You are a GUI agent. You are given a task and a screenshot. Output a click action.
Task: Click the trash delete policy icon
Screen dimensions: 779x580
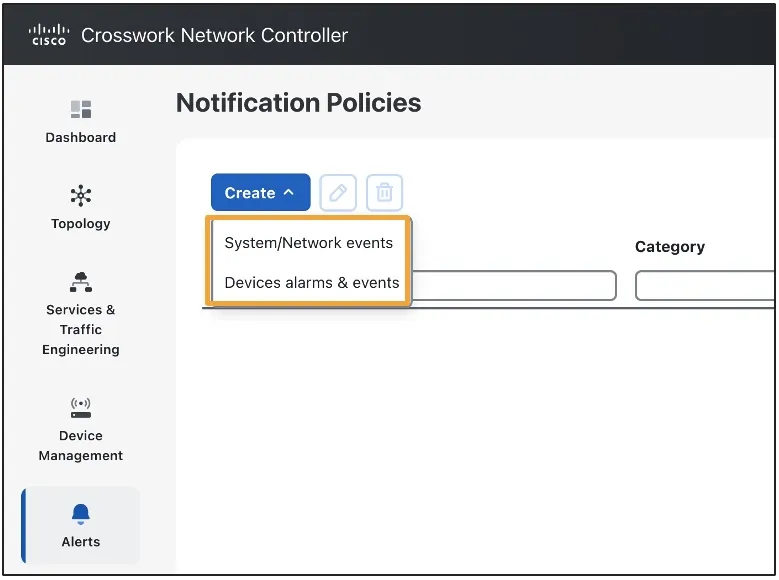click(384, 192)
